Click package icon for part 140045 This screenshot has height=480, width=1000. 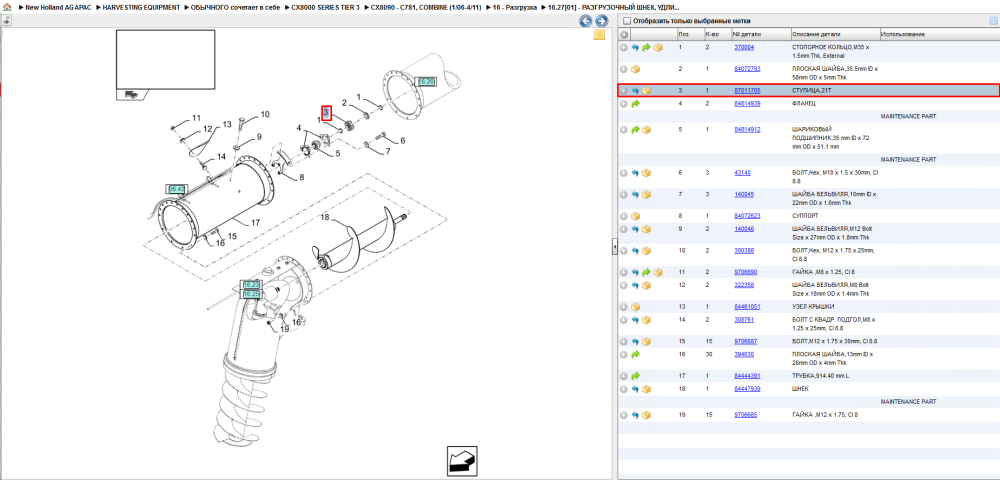[646, 194]
